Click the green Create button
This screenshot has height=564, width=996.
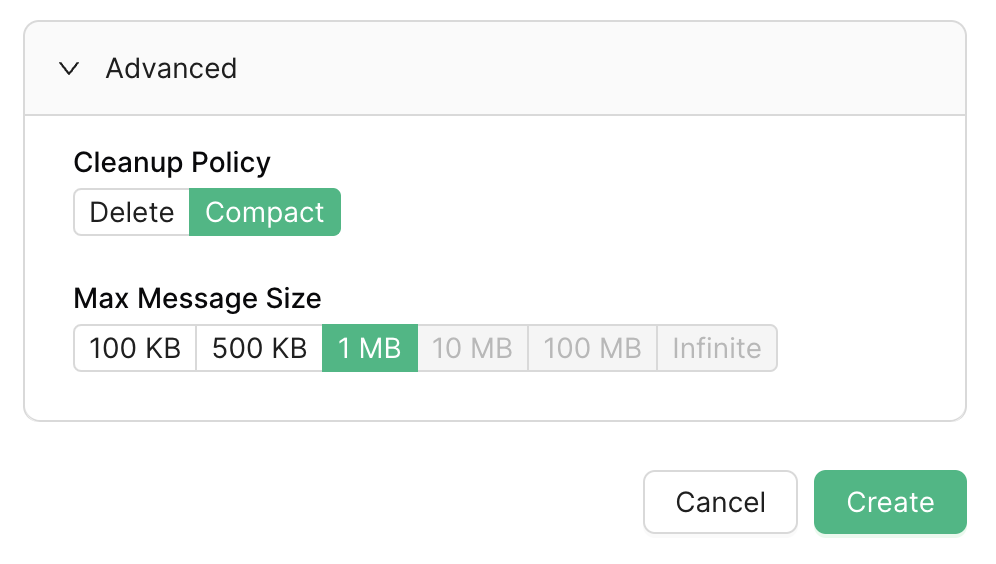890,502
